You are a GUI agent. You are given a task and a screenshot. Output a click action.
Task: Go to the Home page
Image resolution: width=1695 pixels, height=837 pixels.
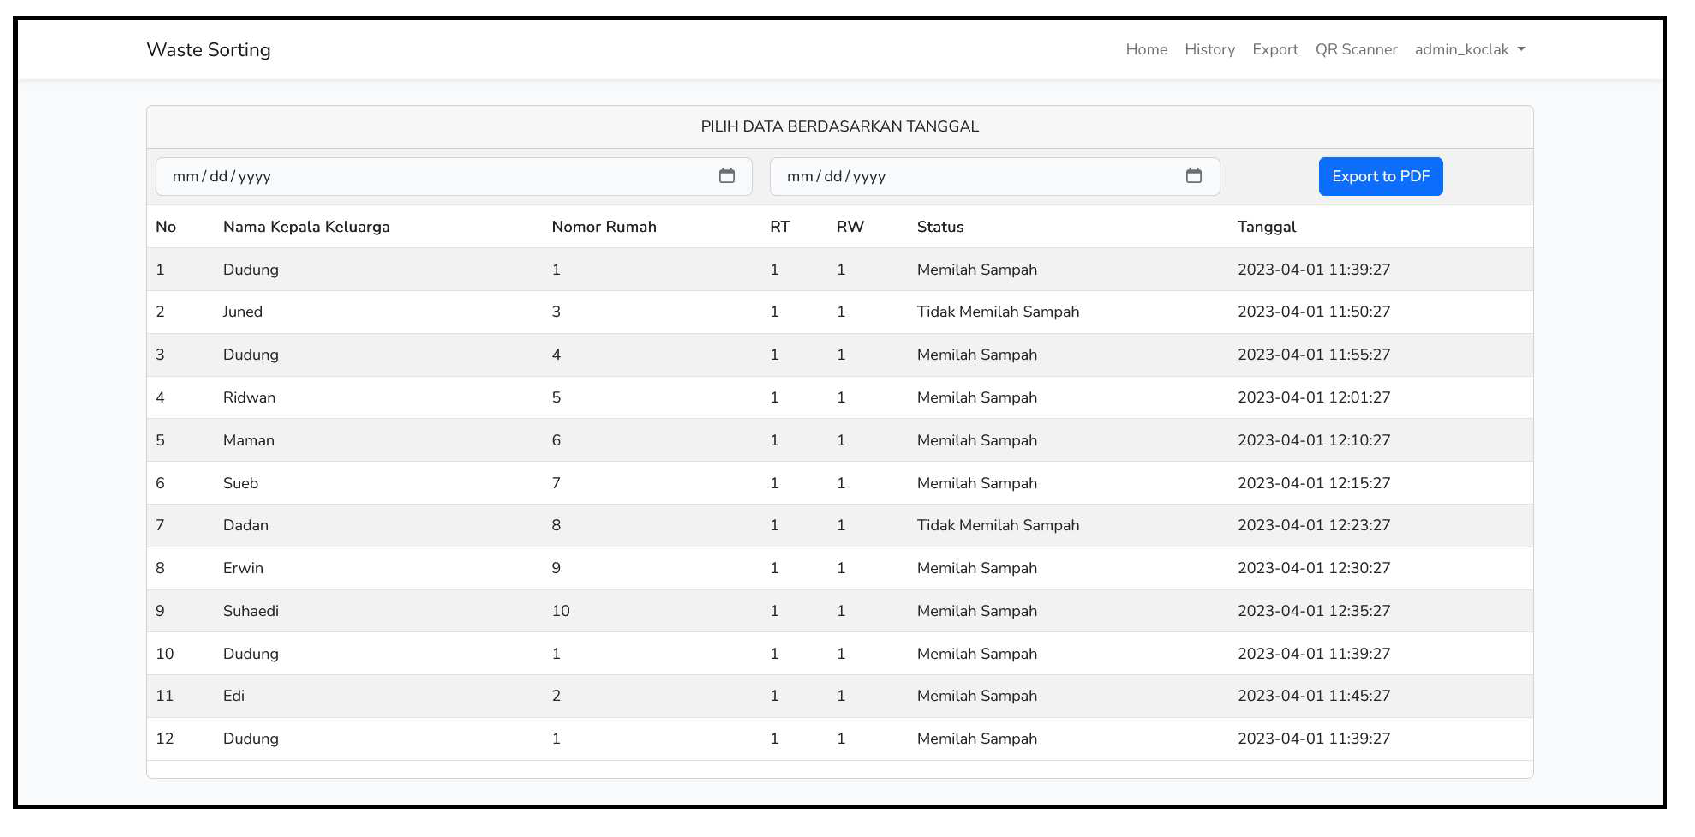(x=1146, y=49)
